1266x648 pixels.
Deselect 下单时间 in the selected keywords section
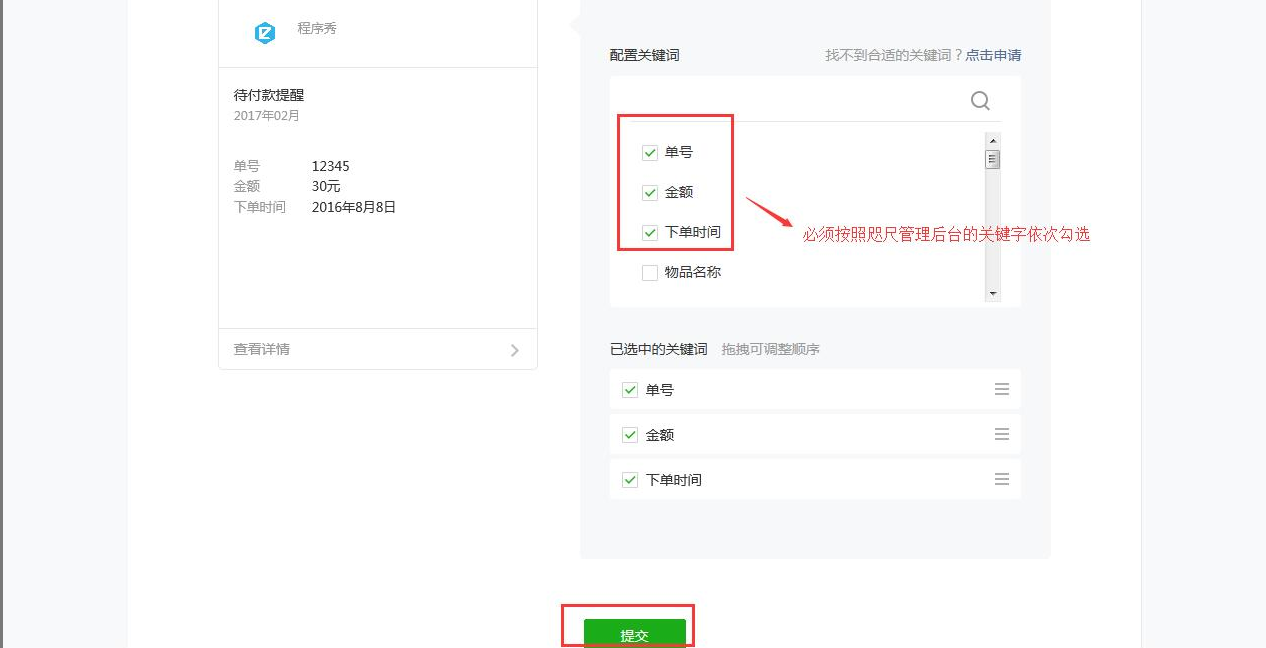point(630,480)
